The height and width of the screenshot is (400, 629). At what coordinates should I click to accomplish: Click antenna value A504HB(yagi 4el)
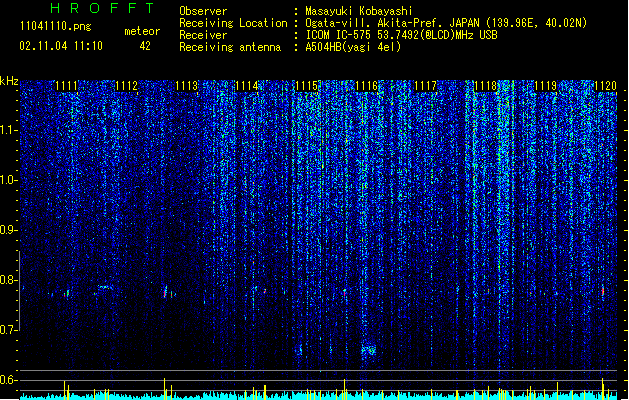353,47
